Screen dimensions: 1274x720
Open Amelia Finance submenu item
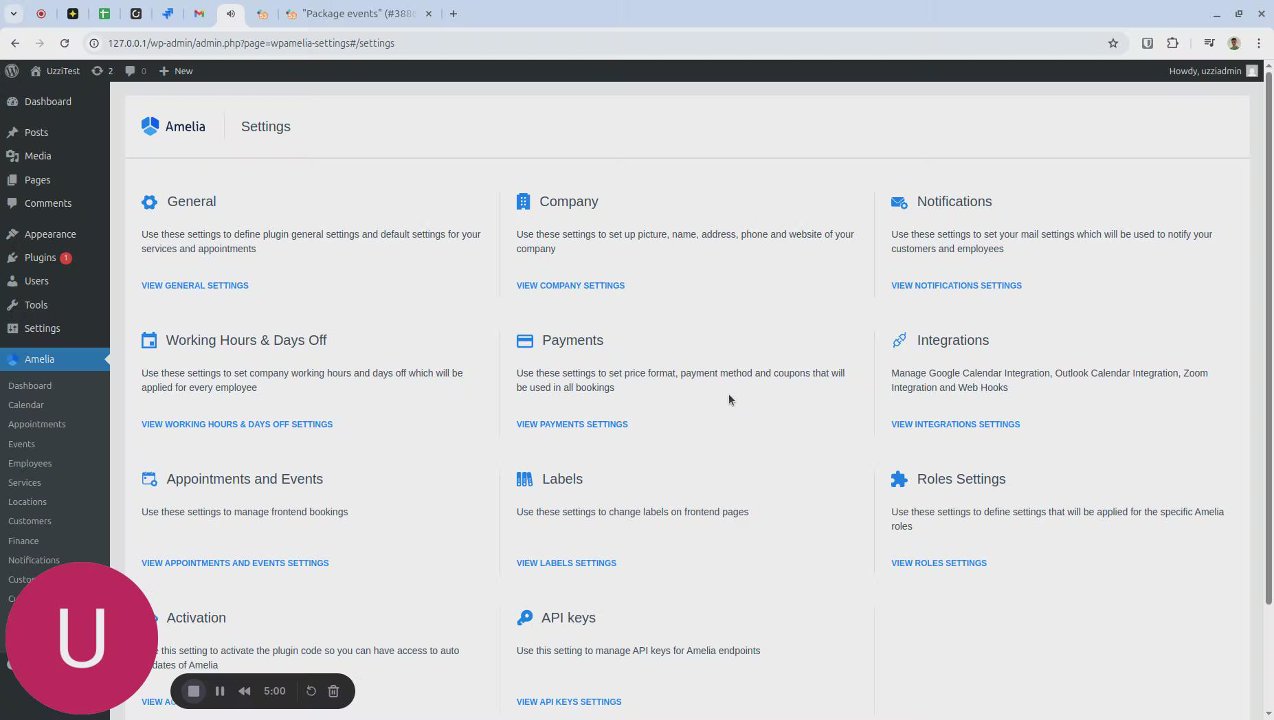24,541
